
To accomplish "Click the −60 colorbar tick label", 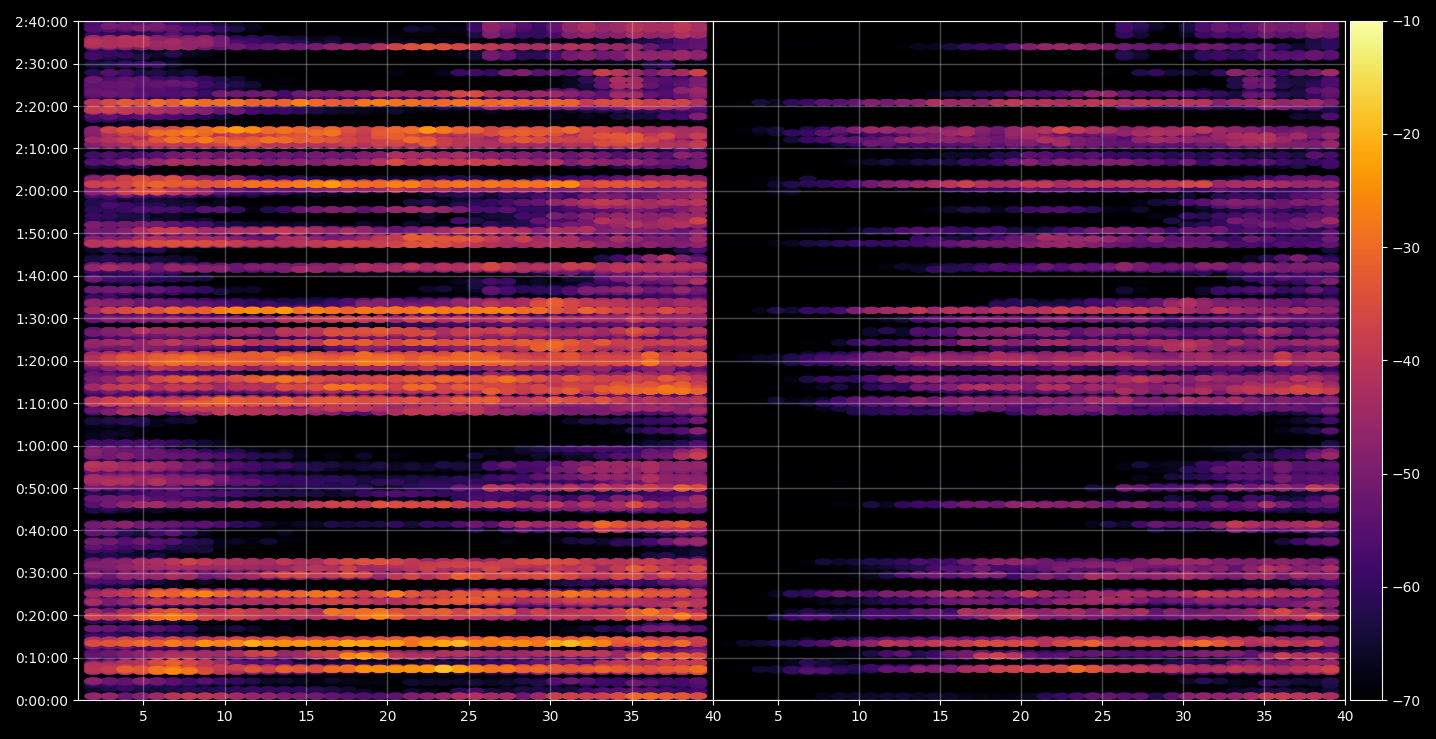I will pos(1406,587).
